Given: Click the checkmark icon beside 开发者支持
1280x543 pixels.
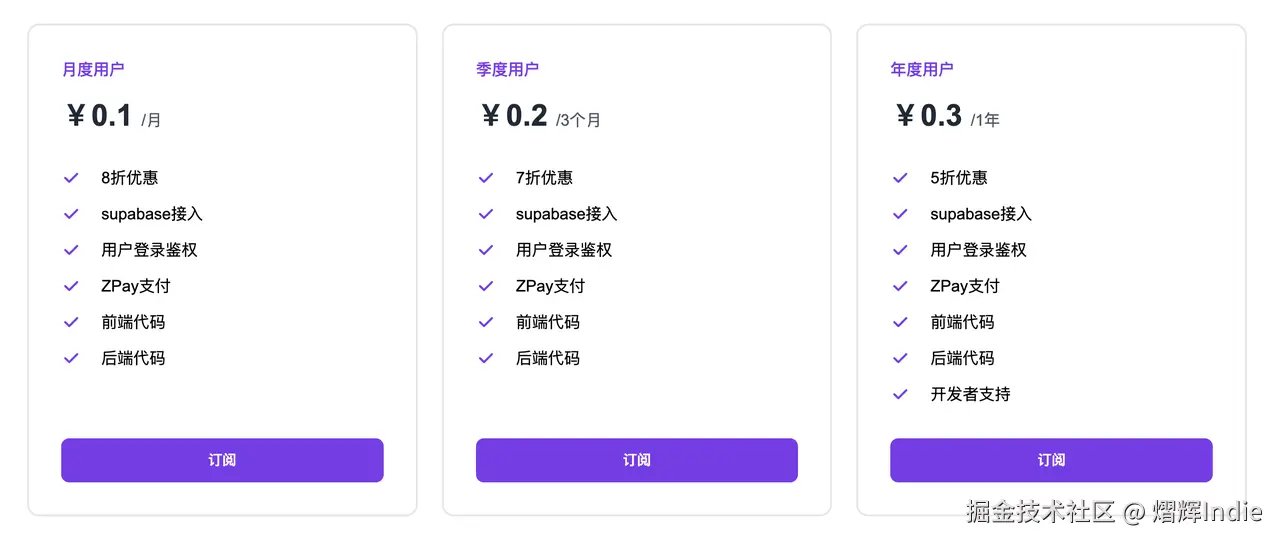Looking at the screenshot, I should [900, 394].
